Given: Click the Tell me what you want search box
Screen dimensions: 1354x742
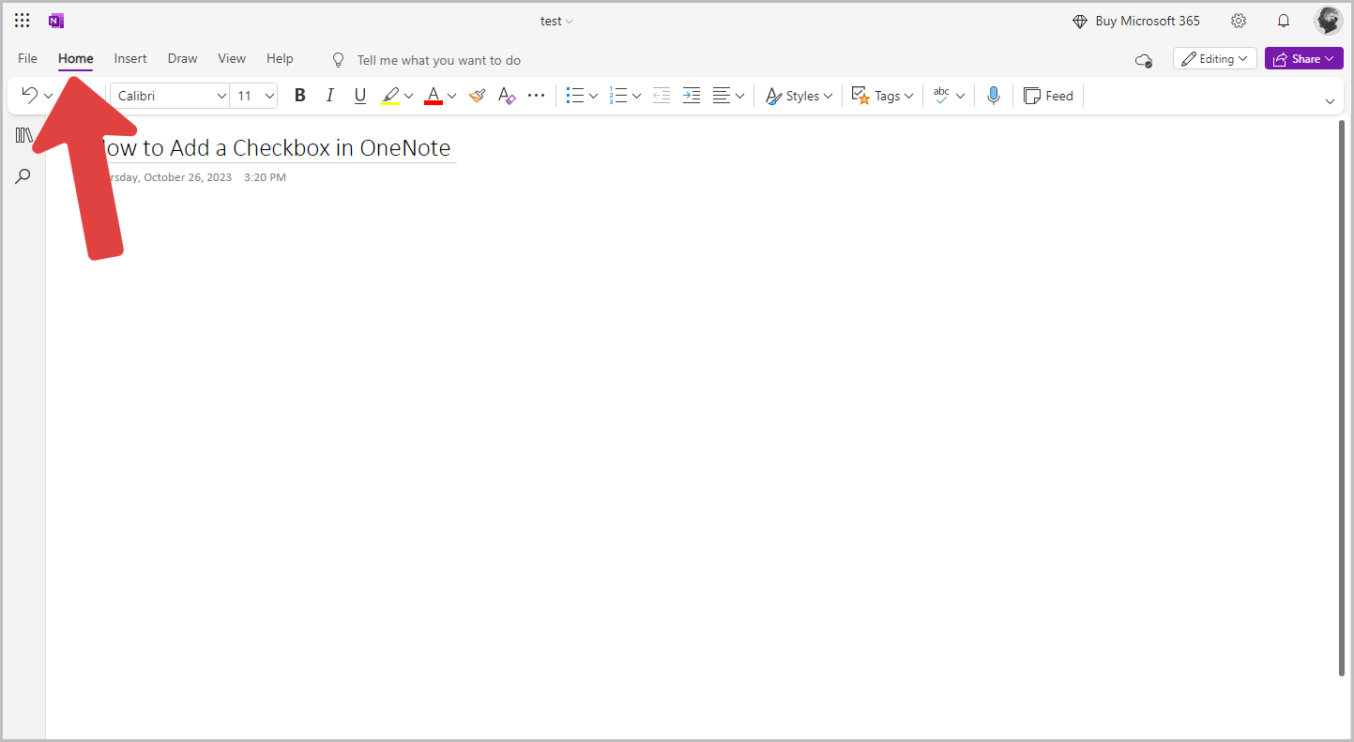Looking at the screenshot, I should click(439, 60).
